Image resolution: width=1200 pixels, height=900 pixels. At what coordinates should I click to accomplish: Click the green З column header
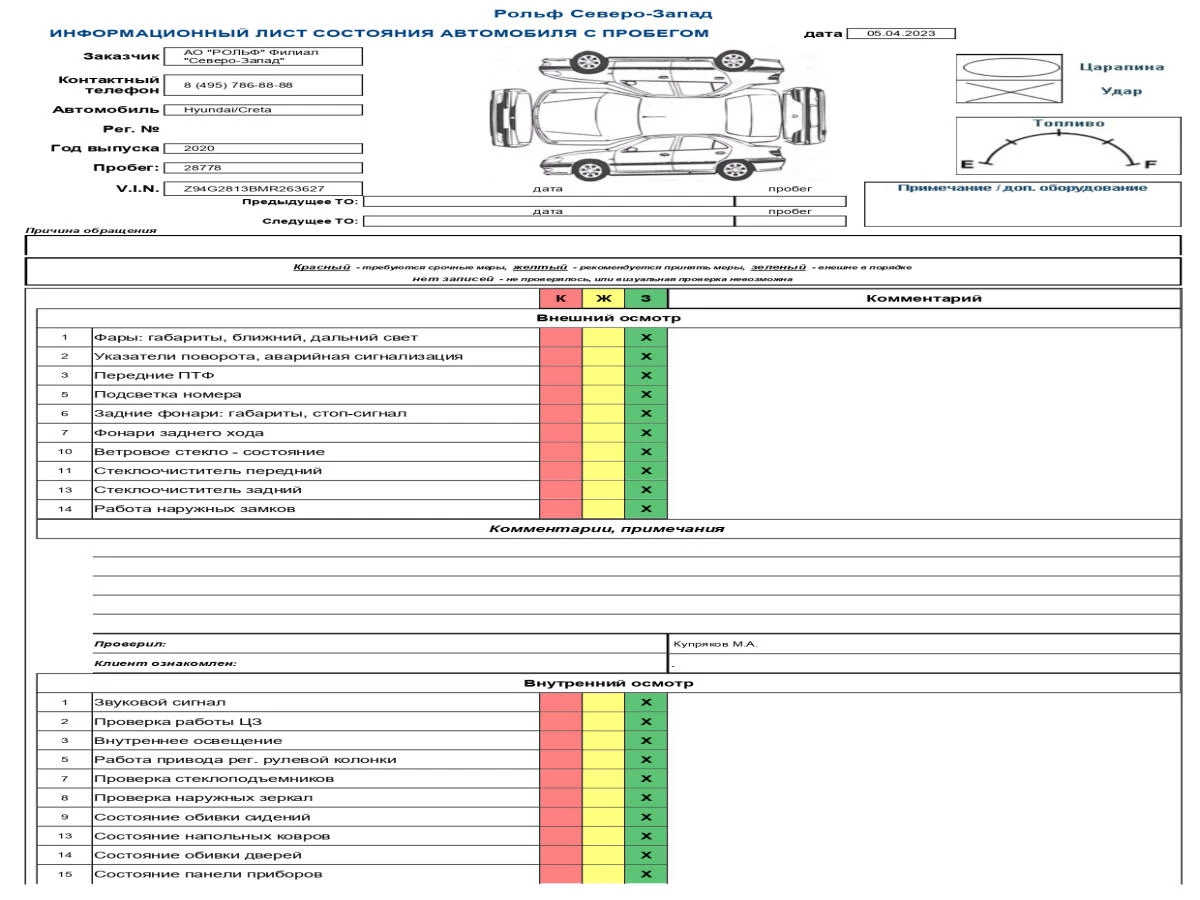tap(645, 298)
